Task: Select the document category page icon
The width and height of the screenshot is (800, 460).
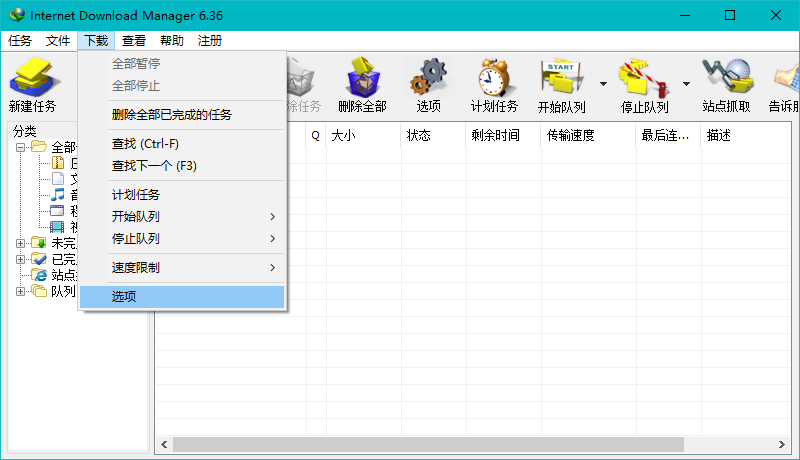Action: (58, 178)
